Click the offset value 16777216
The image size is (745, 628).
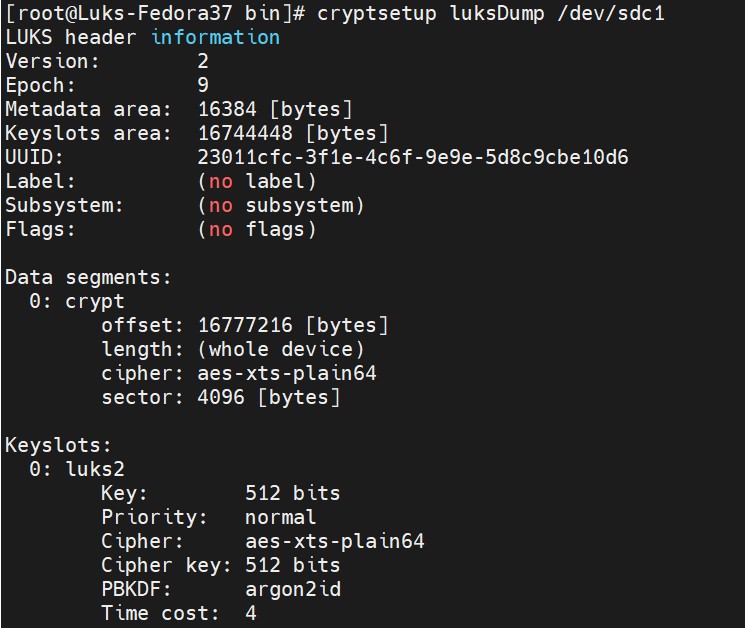(245, 325)
